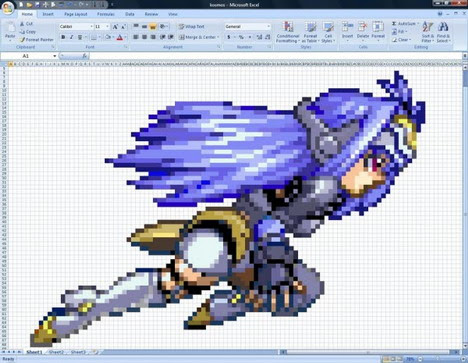Viewport: 468px width, 363px height.
Task: Toggle Bold formatting
Action: coord(63,37)
